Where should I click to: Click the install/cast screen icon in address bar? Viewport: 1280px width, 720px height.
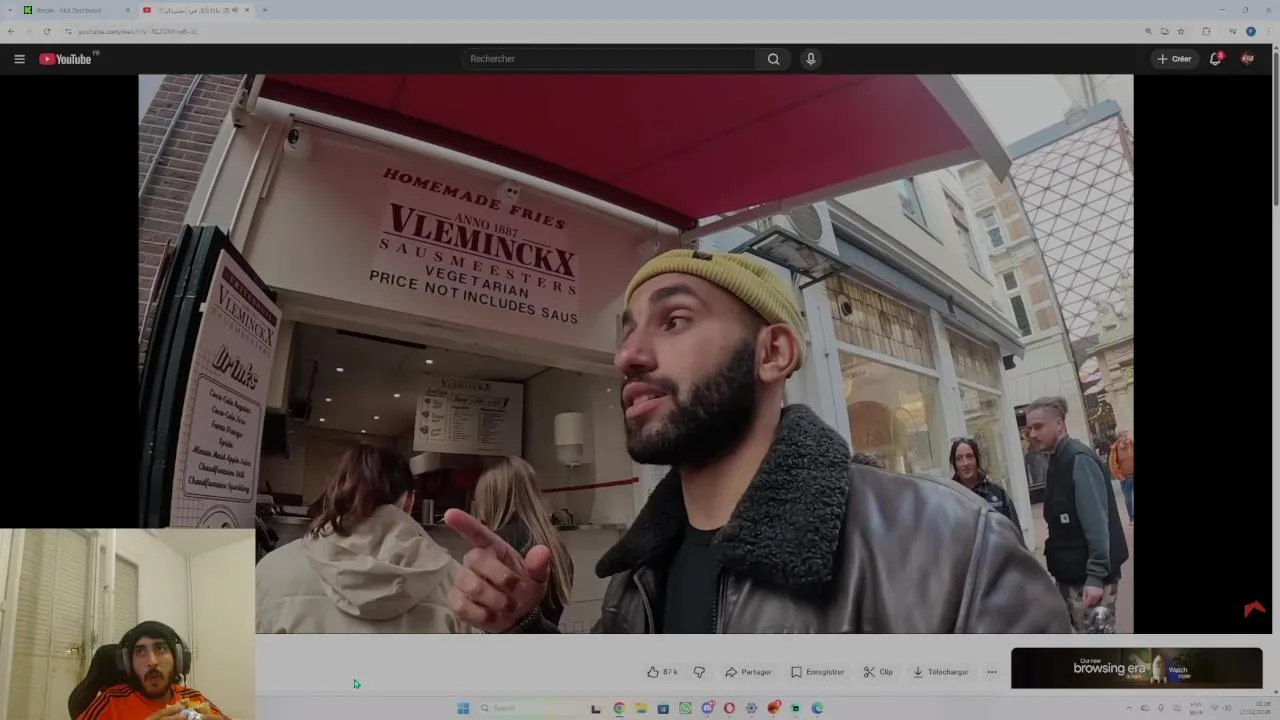click(x=1164, y=31)
